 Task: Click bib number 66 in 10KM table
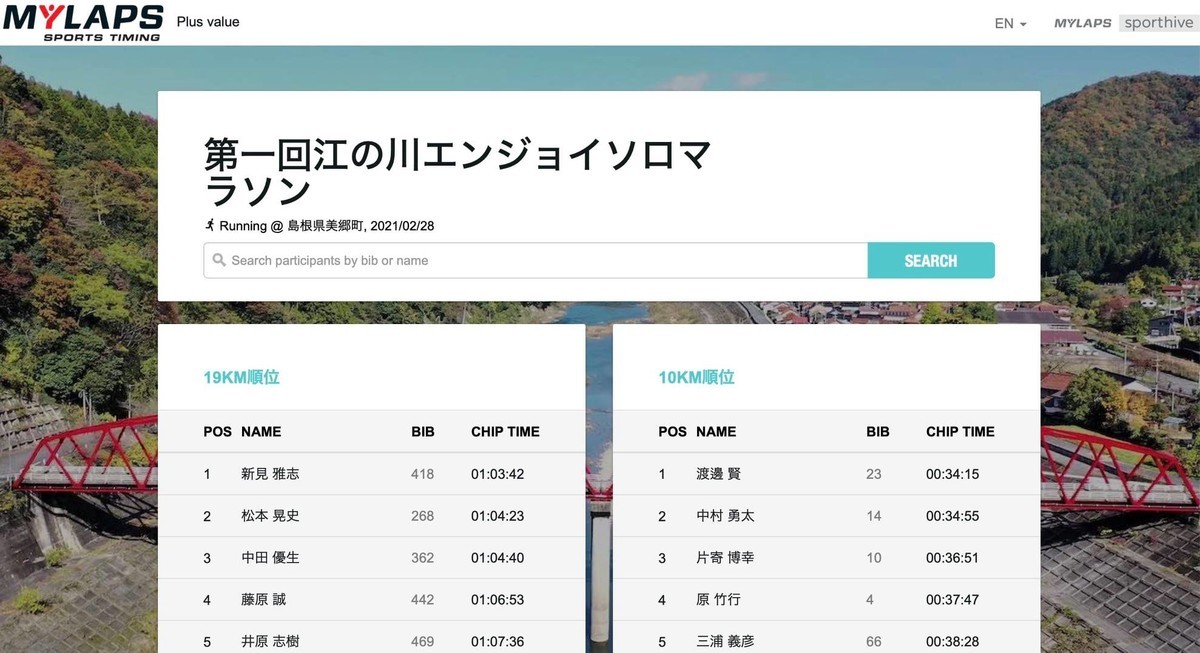(874, 642)
